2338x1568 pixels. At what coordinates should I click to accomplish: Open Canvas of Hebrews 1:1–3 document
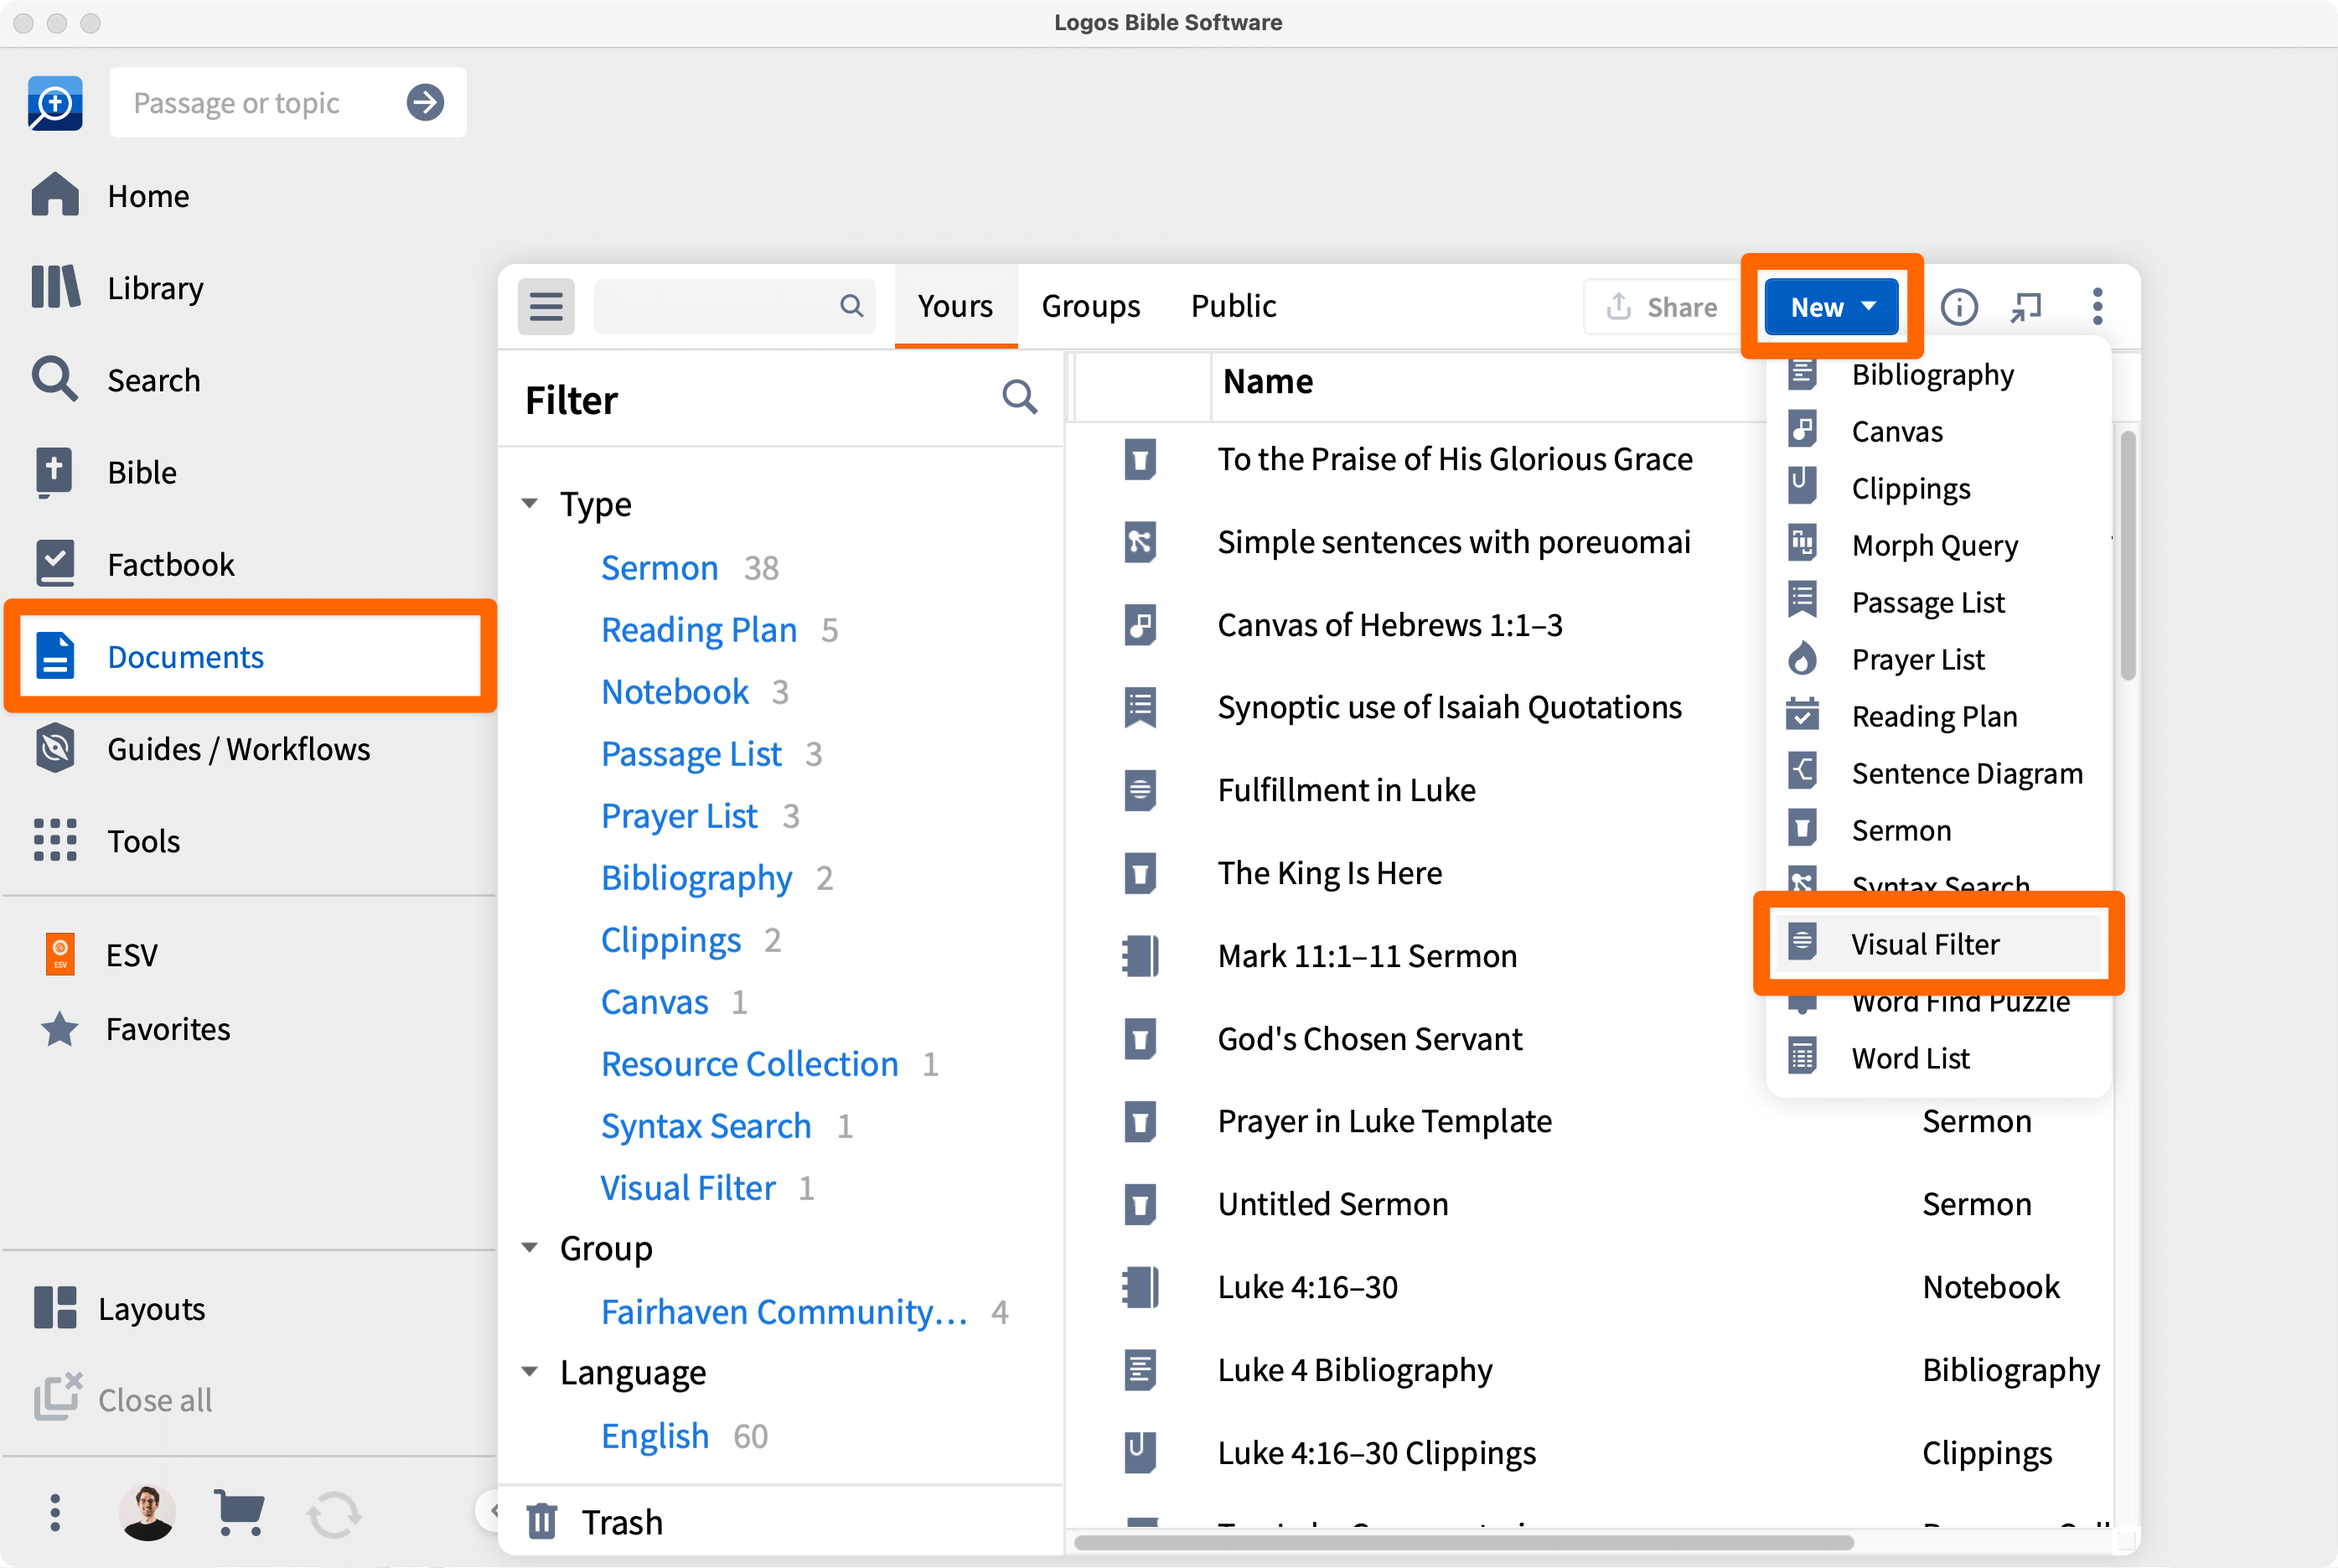pos(1389,625)
